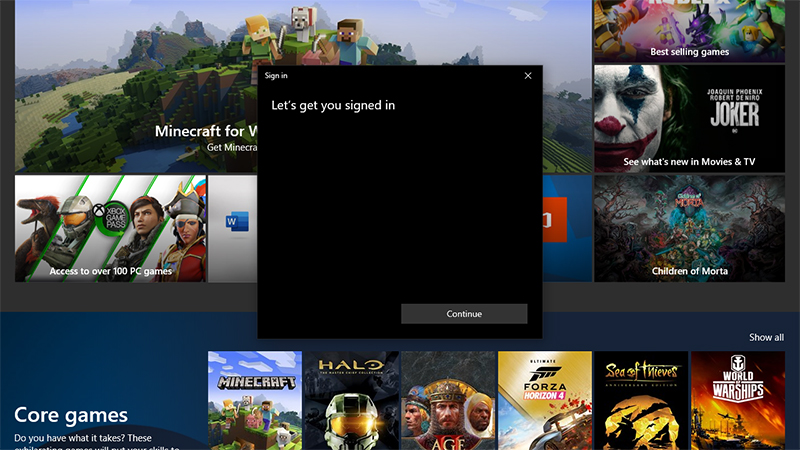Open the Minecraft game cover
Screen dimensions: 800x450
pos(255,401)
